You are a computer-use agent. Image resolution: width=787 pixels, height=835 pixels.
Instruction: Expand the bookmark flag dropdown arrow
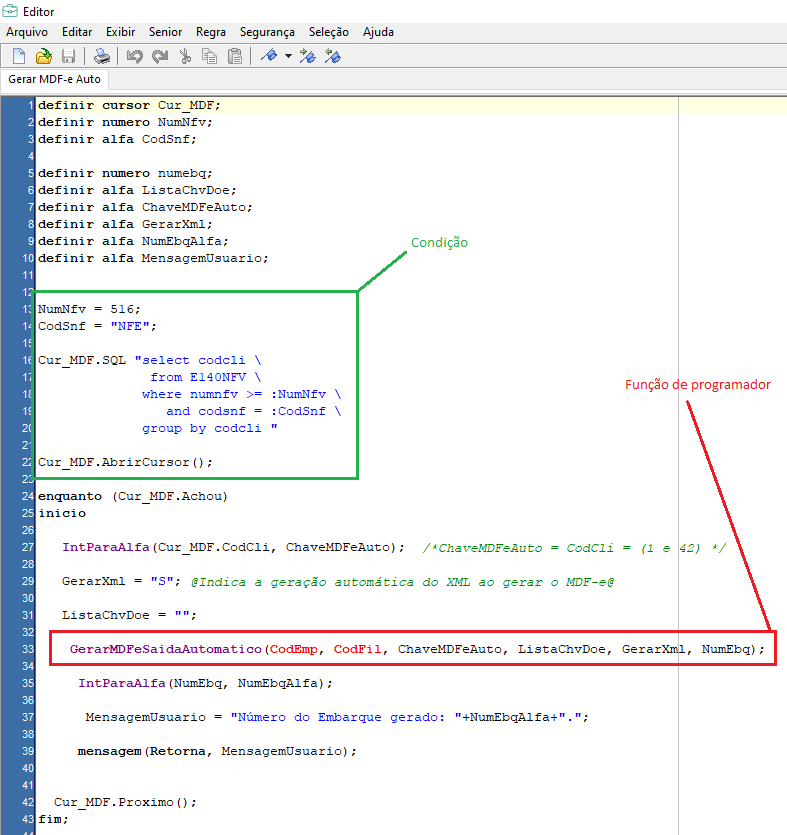coord(288,56)
